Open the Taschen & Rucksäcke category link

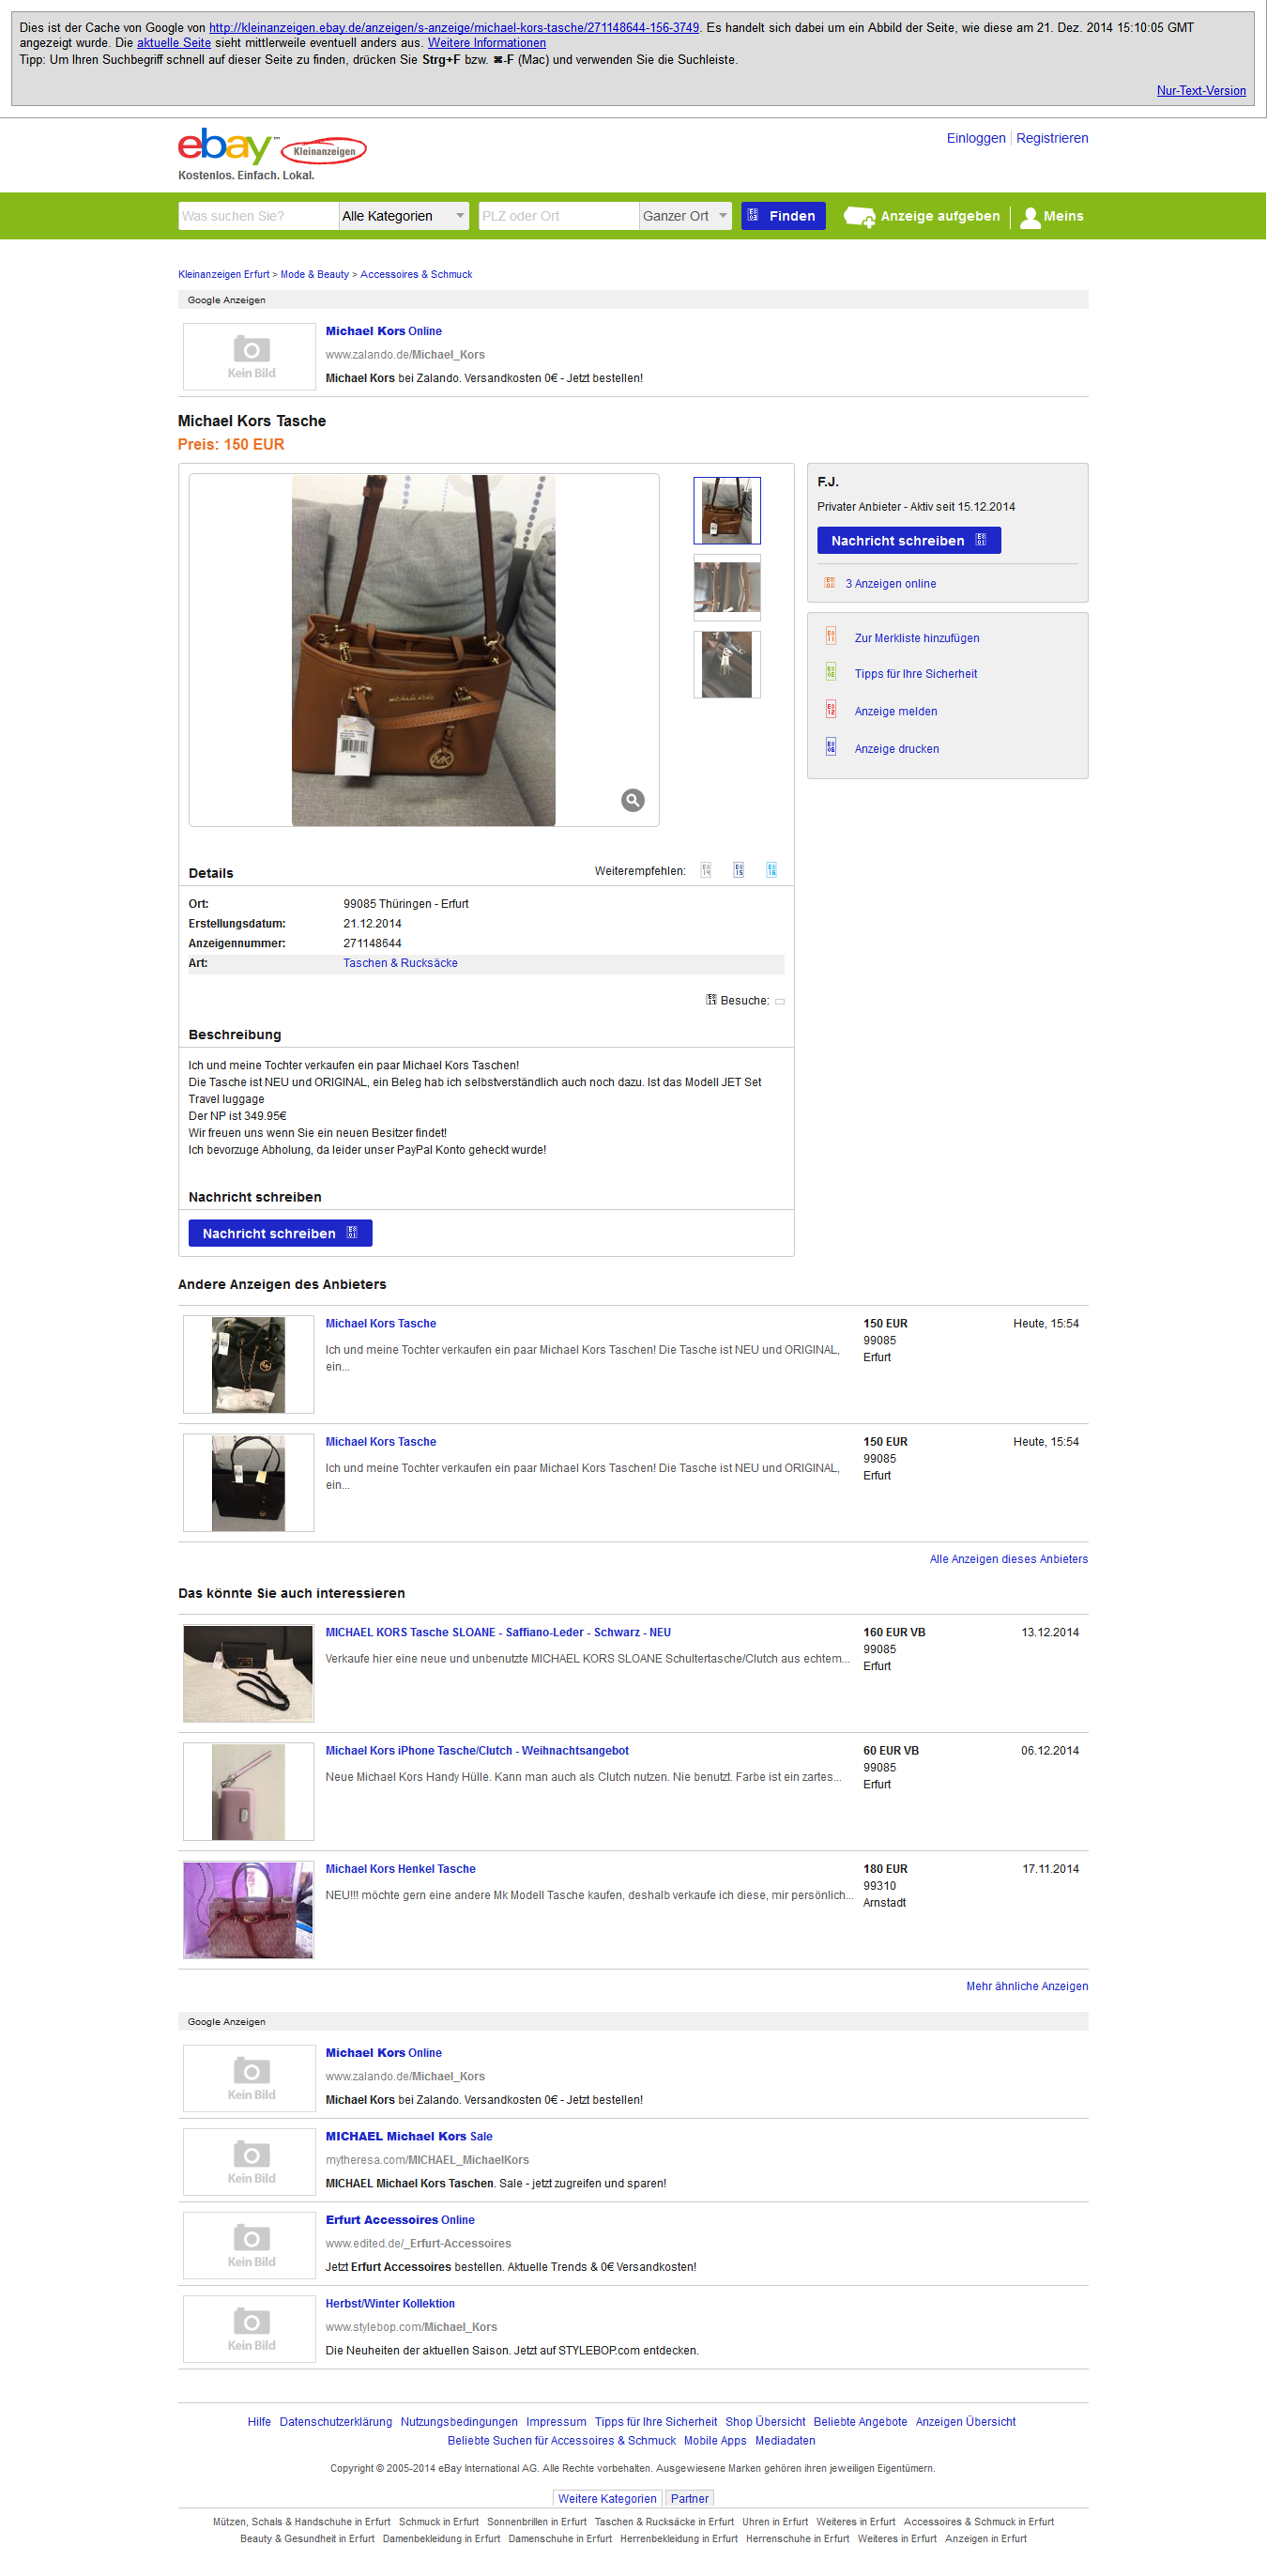(x=400, y=963)
